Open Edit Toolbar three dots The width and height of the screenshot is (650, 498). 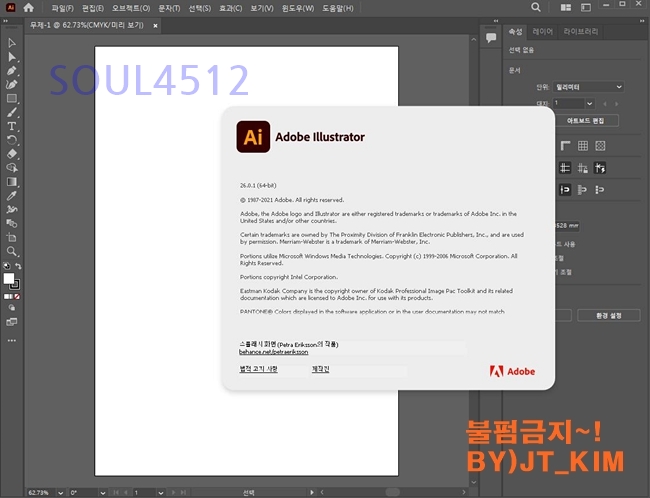point(12,340)
